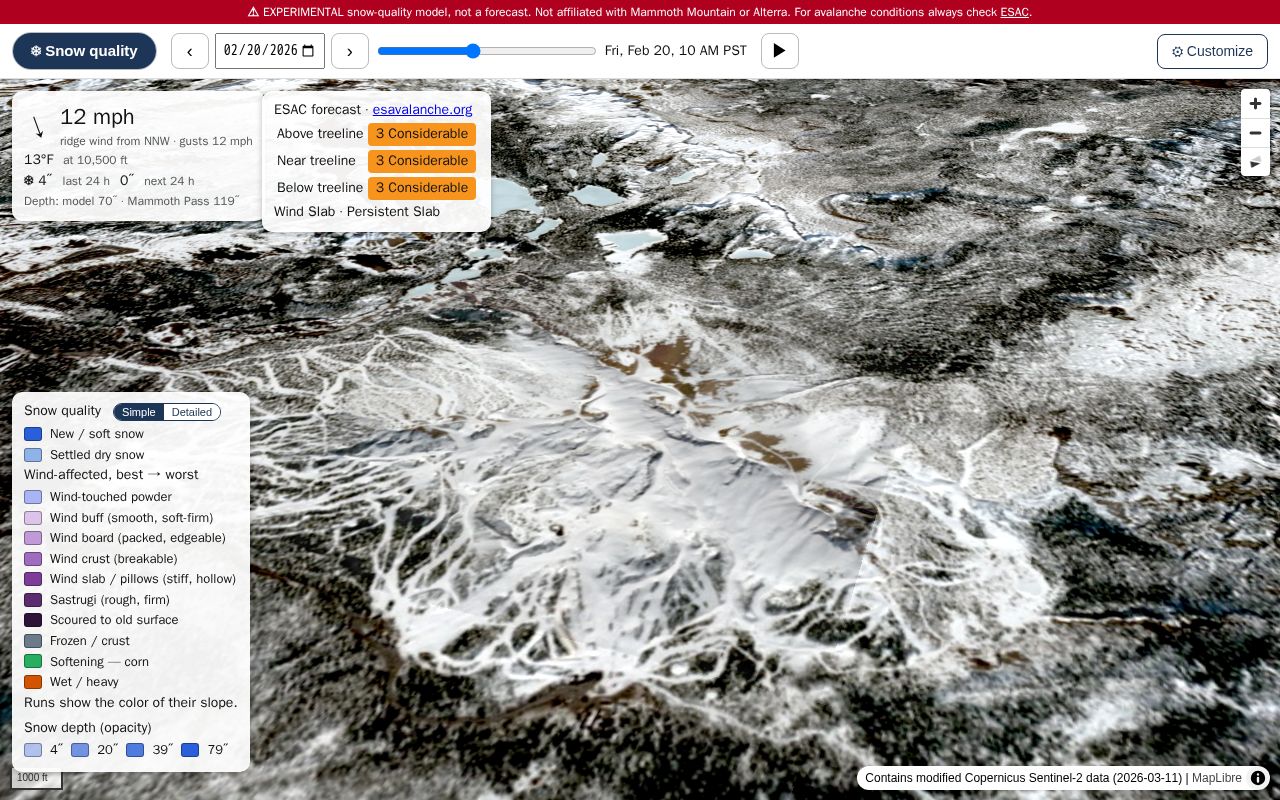Click the 4″ snow depth swatch
The width and height of the screenshot is (1280, 800).
tap(33, 750)
